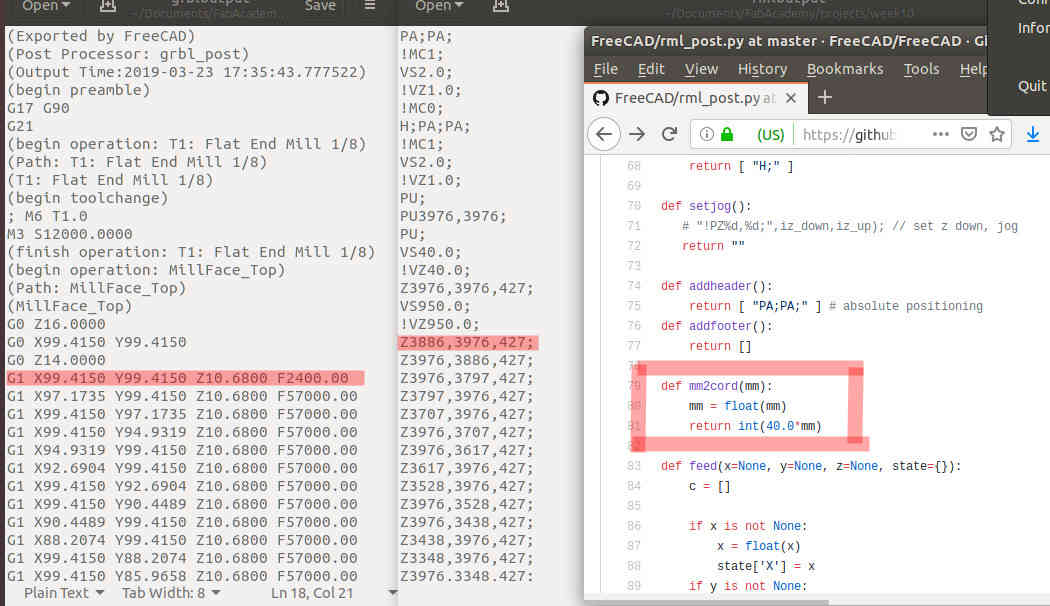Click the site information icon in address bar
Image resolution: width=1050 pixels, height=606 pixels.
[x=706, y=135]
